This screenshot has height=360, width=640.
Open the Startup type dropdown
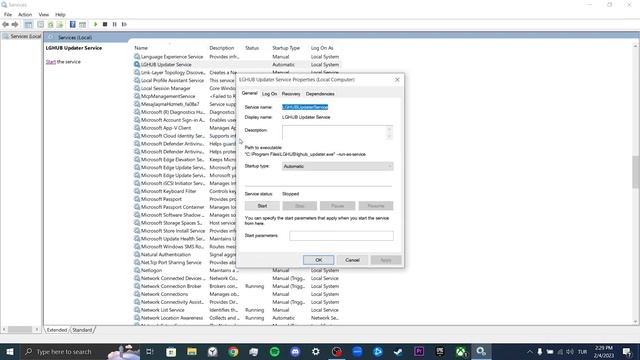pos(338,167)
